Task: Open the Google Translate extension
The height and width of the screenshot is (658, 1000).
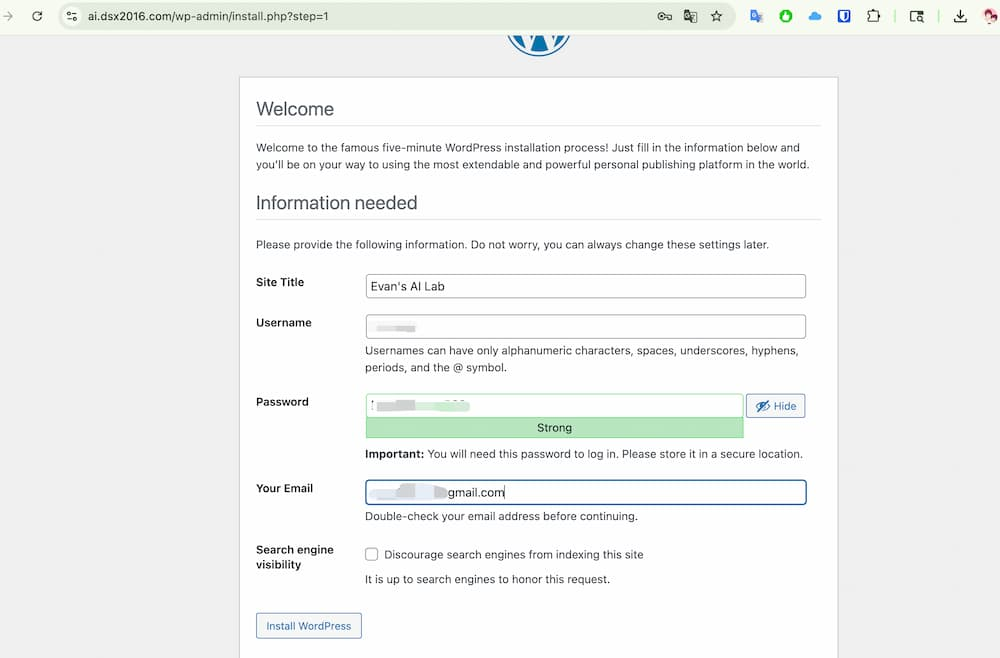Action: tap(756, 16)
